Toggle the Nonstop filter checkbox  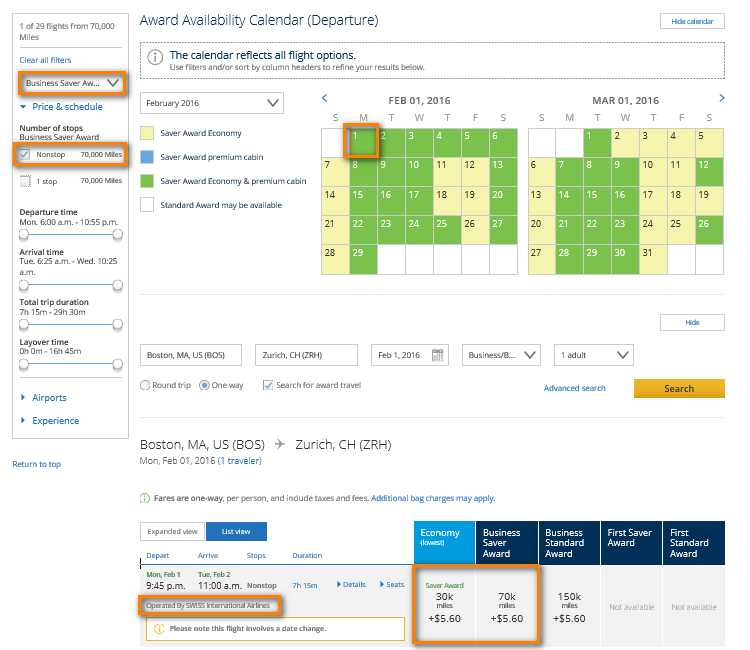click(26, 155)
